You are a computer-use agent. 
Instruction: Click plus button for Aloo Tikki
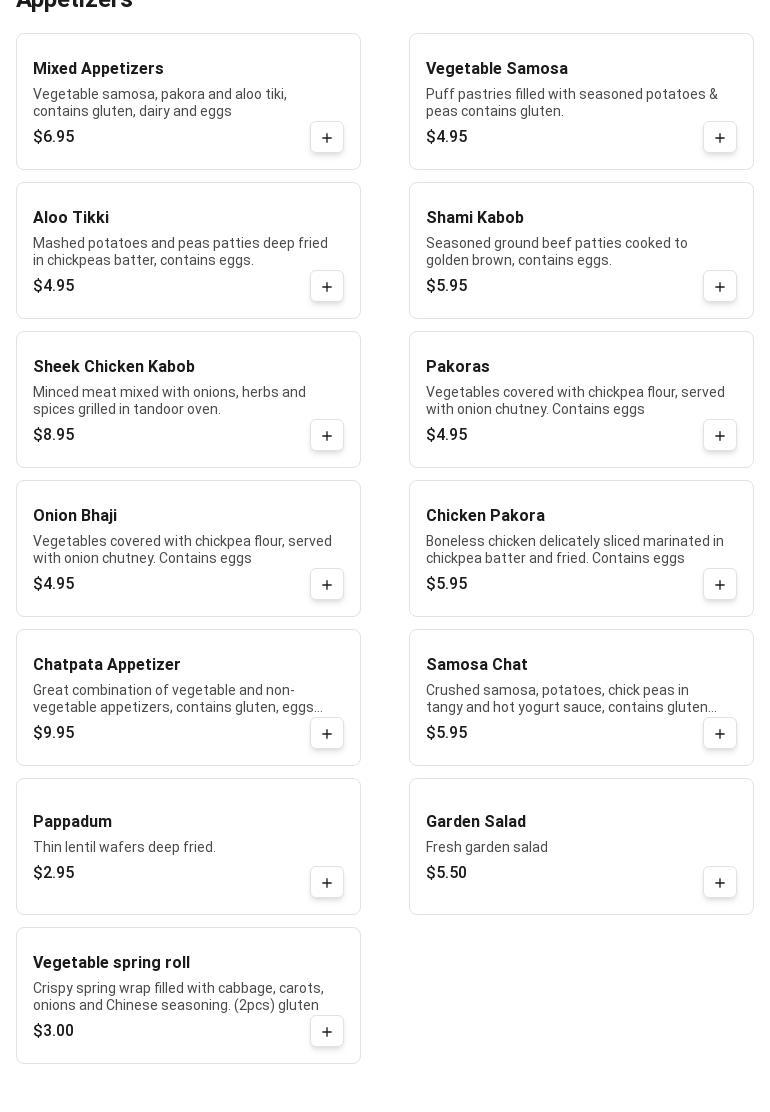327,287
